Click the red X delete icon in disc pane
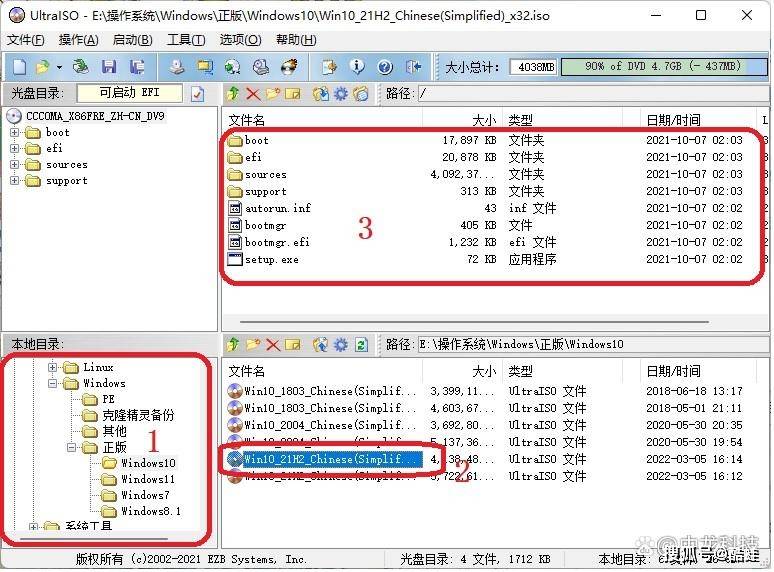The width and height of the screenshot is (774, 572). [253, 93]
